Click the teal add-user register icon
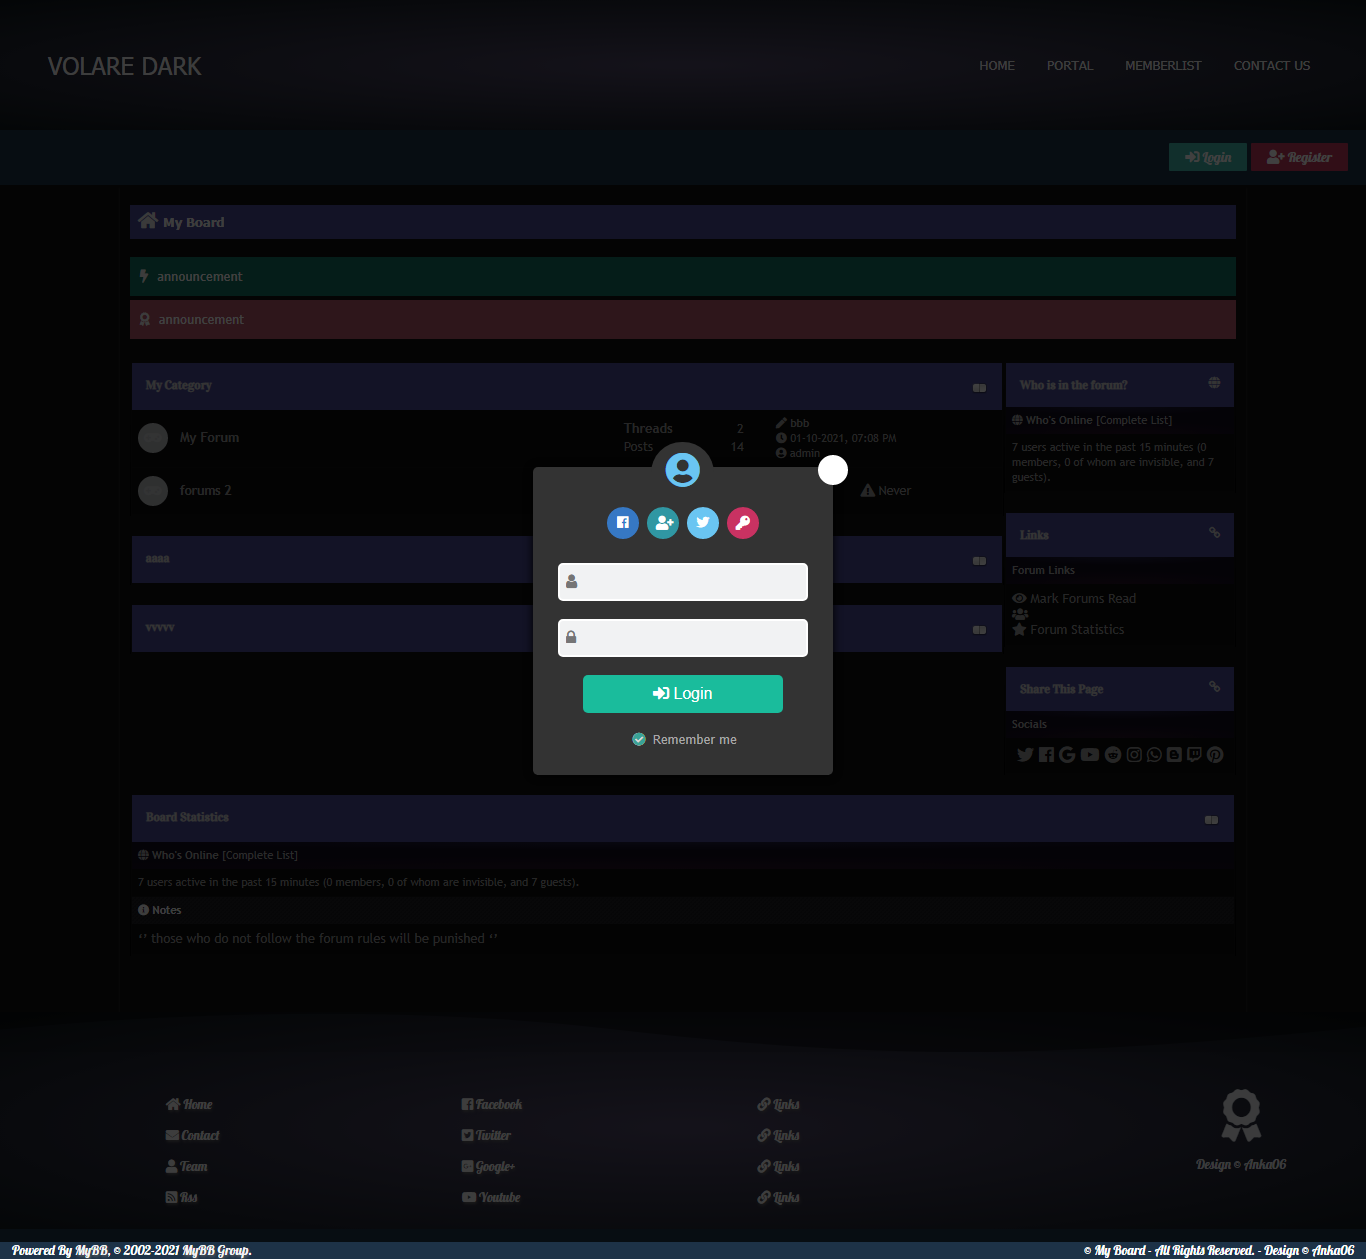Viewport: 1366px width, 1259px height. coord(663,523)
